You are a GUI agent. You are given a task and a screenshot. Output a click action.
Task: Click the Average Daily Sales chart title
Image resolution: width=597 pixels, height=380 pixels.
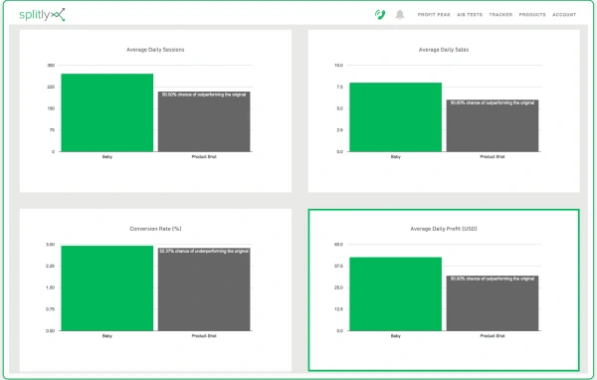point(444,49)
